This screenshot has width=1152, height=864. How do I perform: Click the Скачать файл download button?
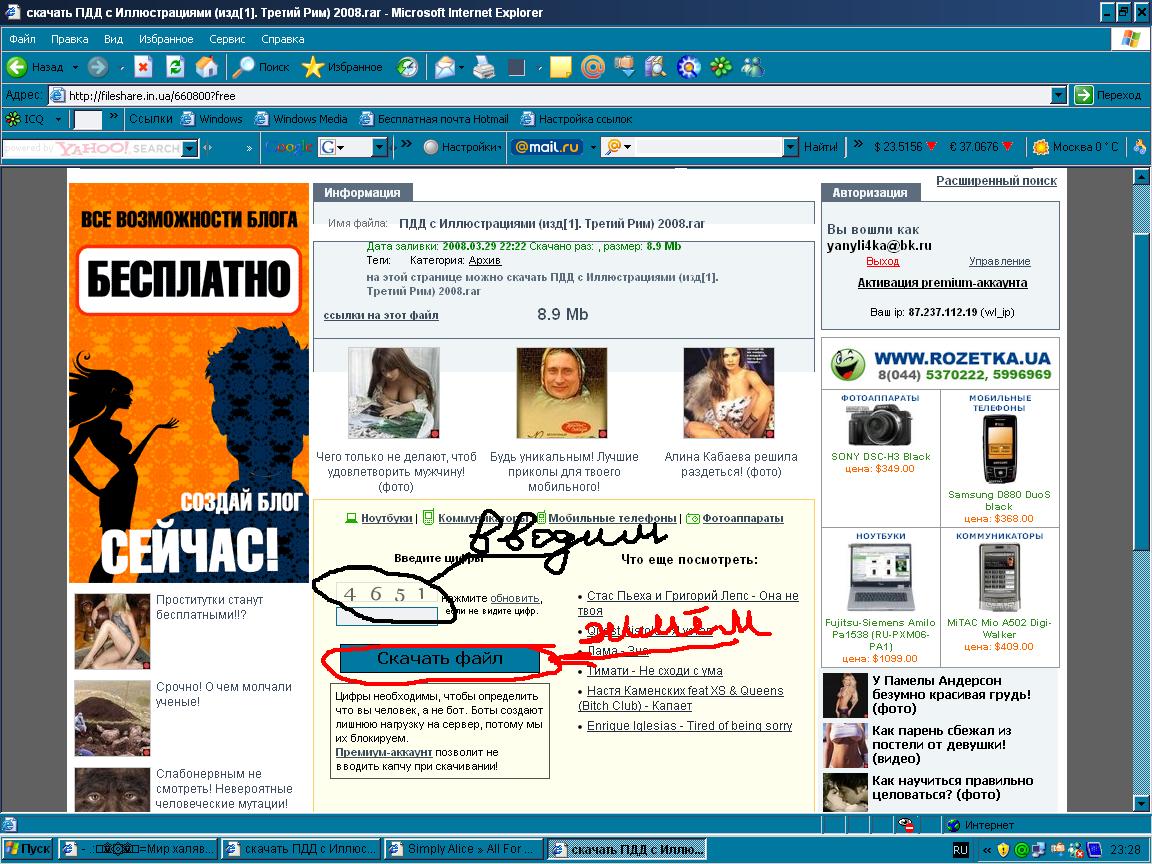tap(439, 659)
